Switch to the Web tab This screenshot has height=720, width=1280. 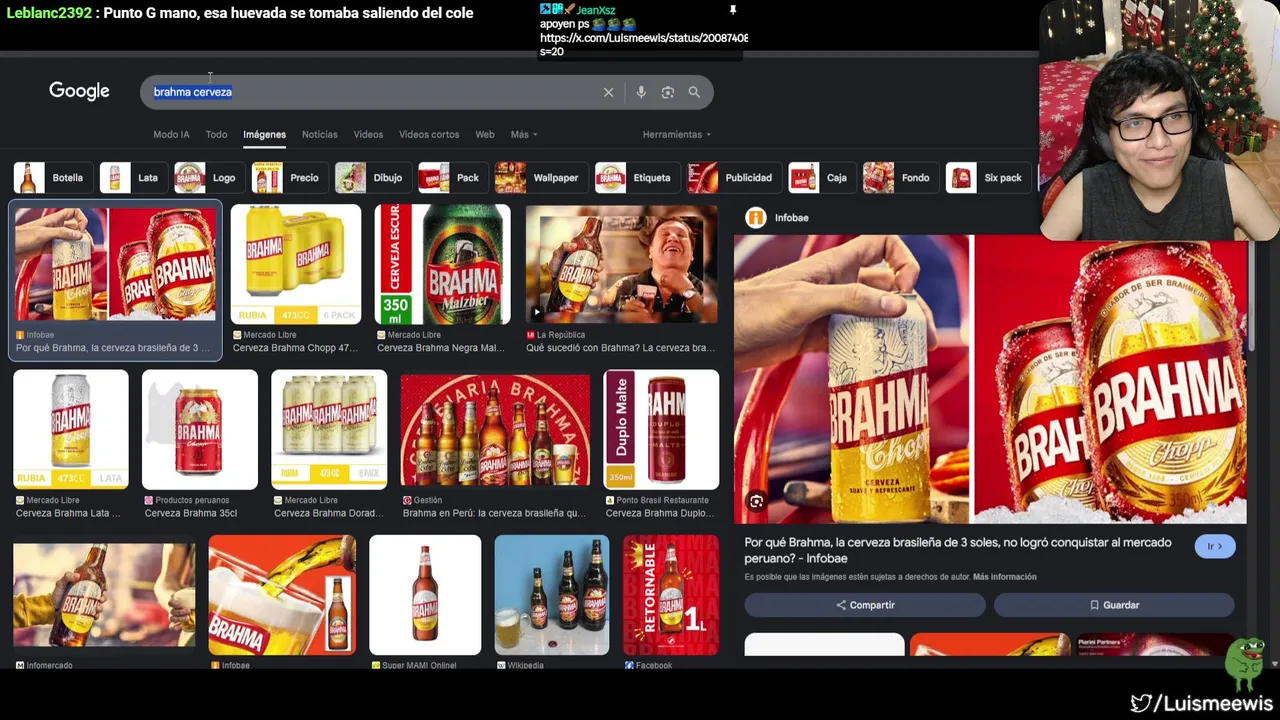point(485,135)
